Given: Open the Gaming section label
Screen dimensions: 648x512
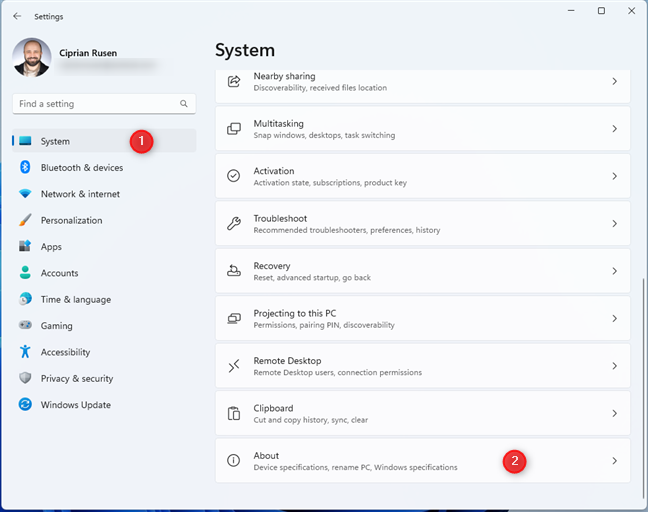Looking at the screenshot, I should pos(57,326).
